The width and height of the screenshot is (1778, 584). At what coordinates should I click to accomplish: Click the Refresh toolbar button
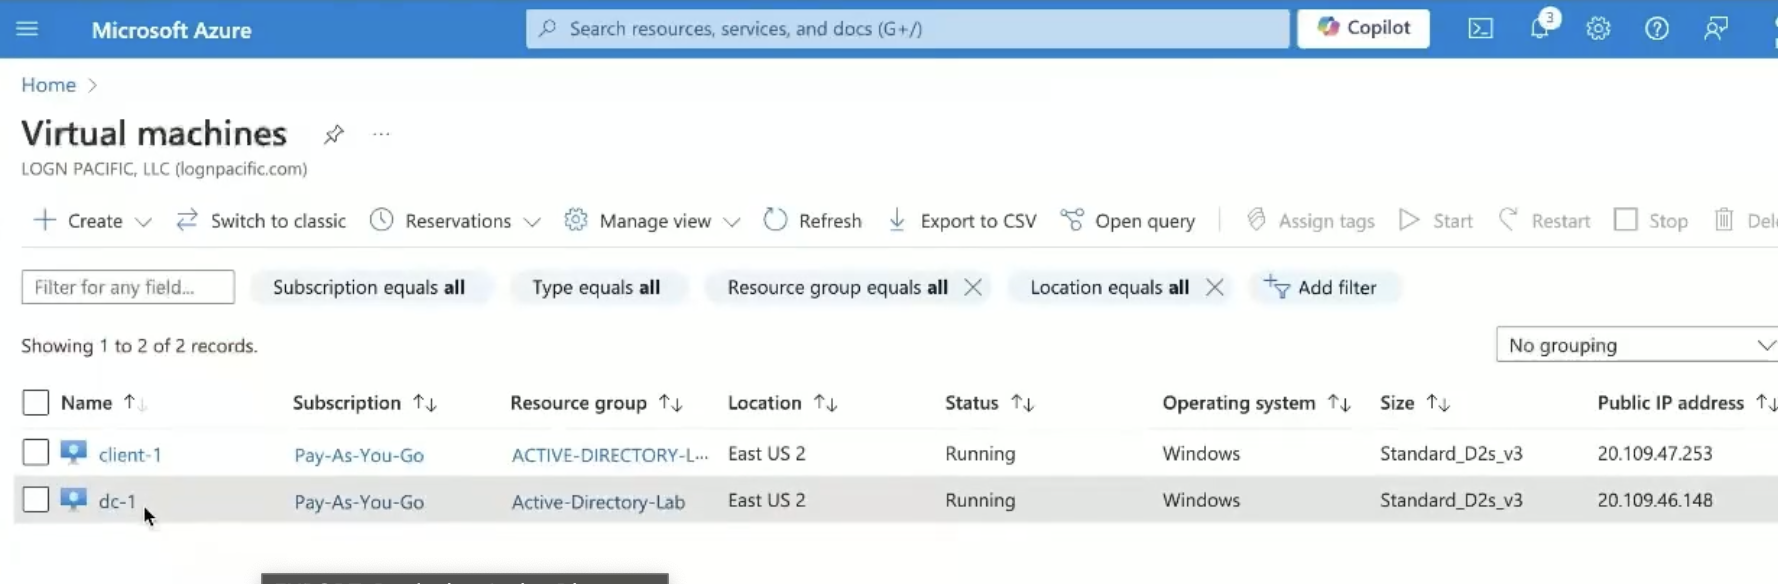812,221
